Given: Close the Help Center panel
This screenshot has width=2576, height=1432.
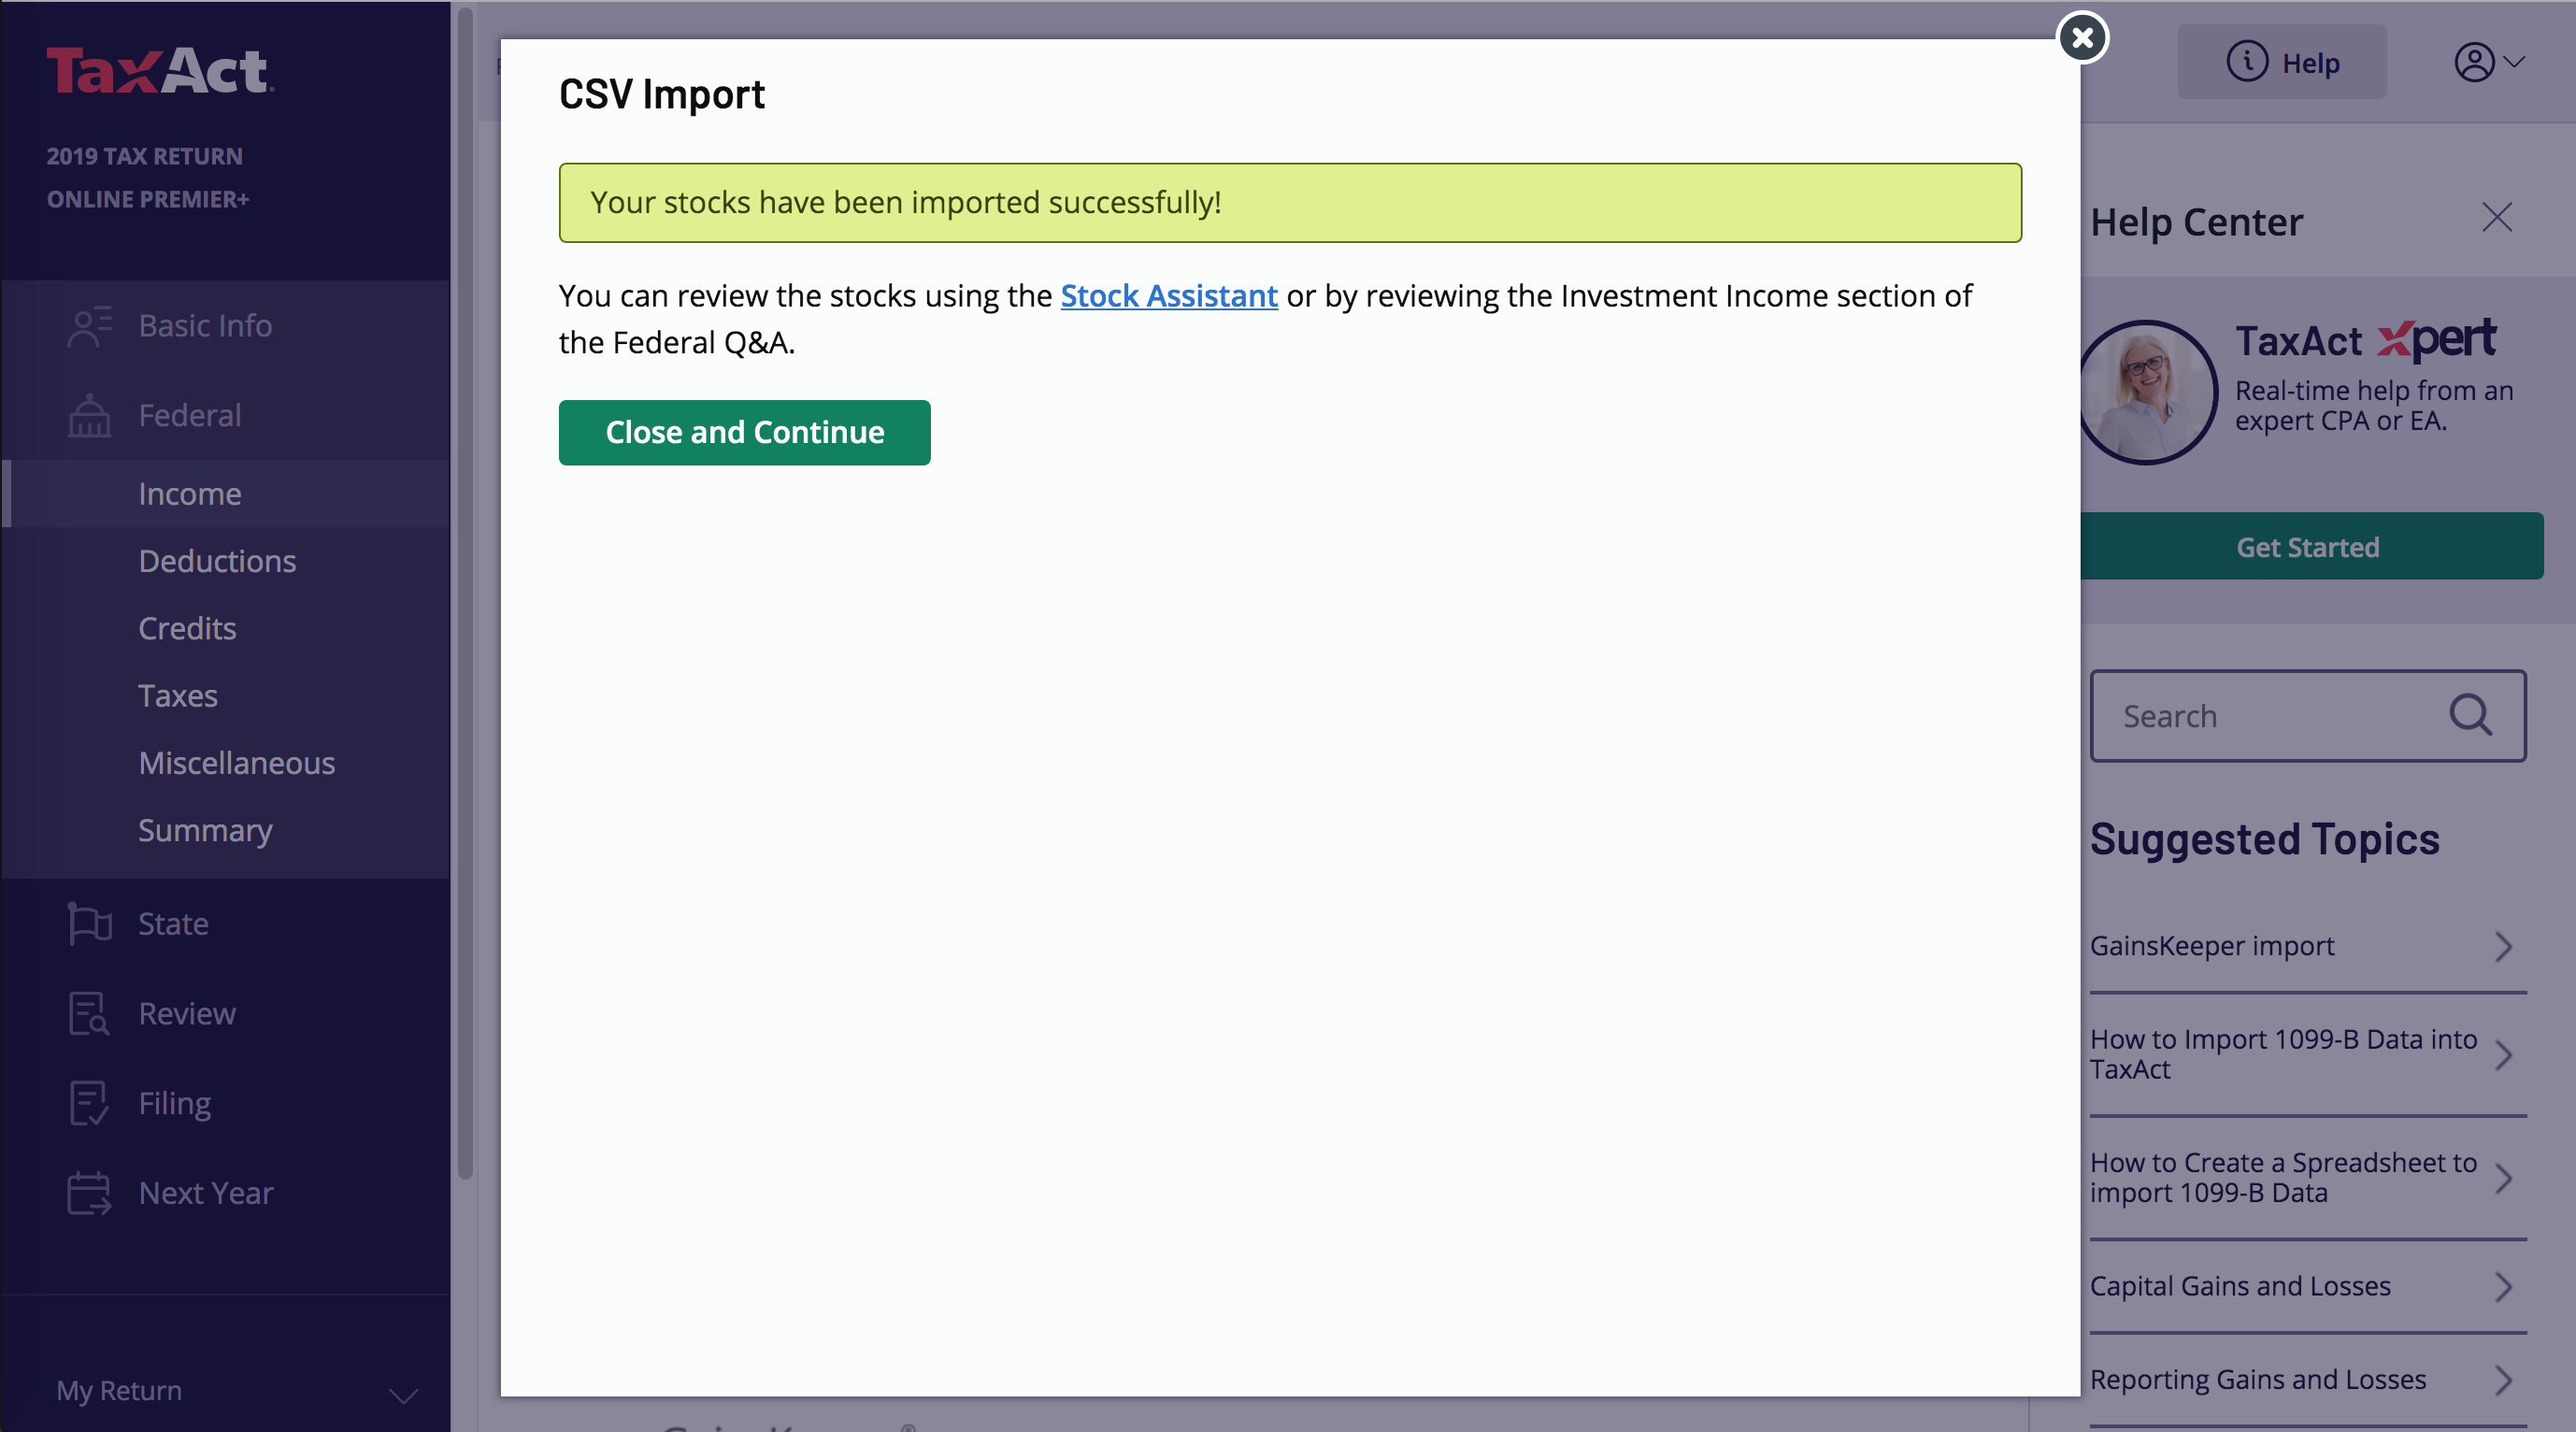Looking at the screenshot, I should (x=2496, y=218).
